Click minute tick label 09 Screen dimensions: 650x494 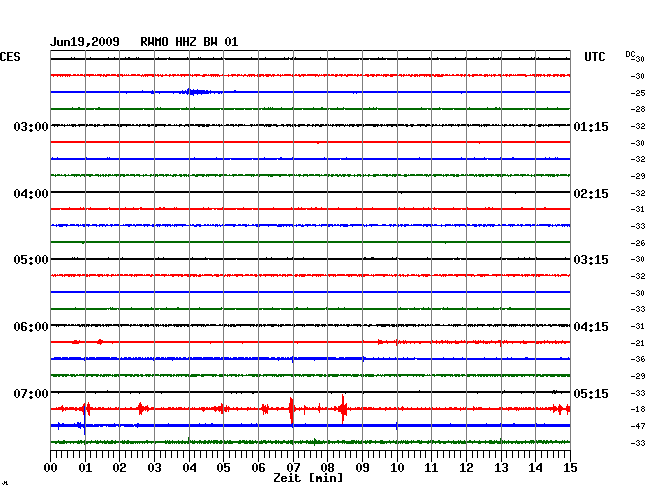click(x=362, y=467)
